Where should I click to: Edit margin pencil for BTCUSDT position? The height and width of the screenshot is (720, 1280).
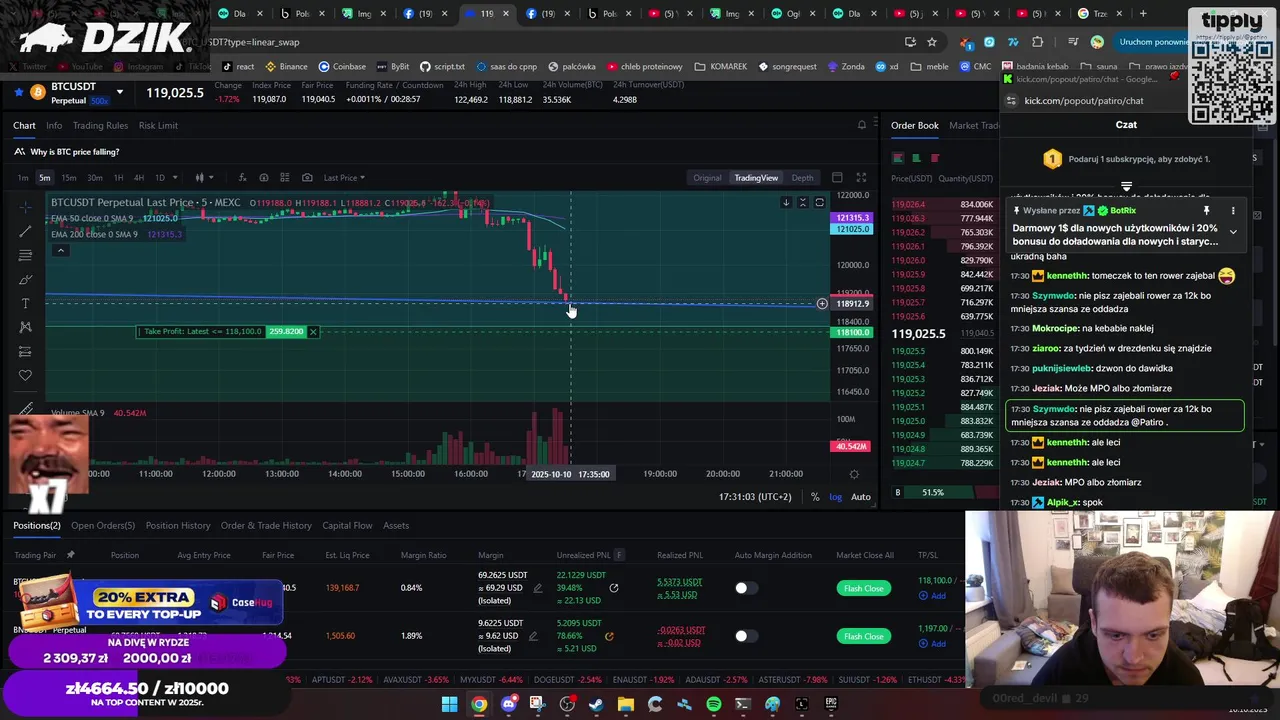pos(538,588)
